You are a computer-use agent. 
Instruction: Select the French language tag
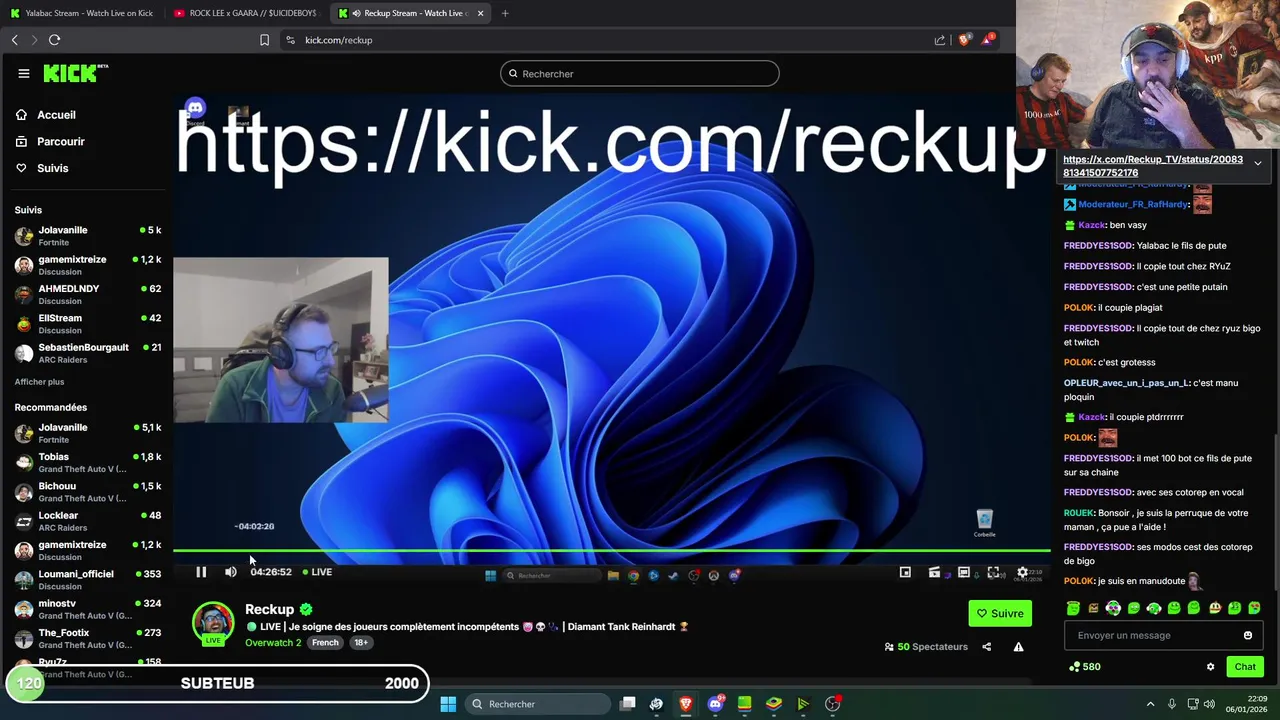coord(325,642)
